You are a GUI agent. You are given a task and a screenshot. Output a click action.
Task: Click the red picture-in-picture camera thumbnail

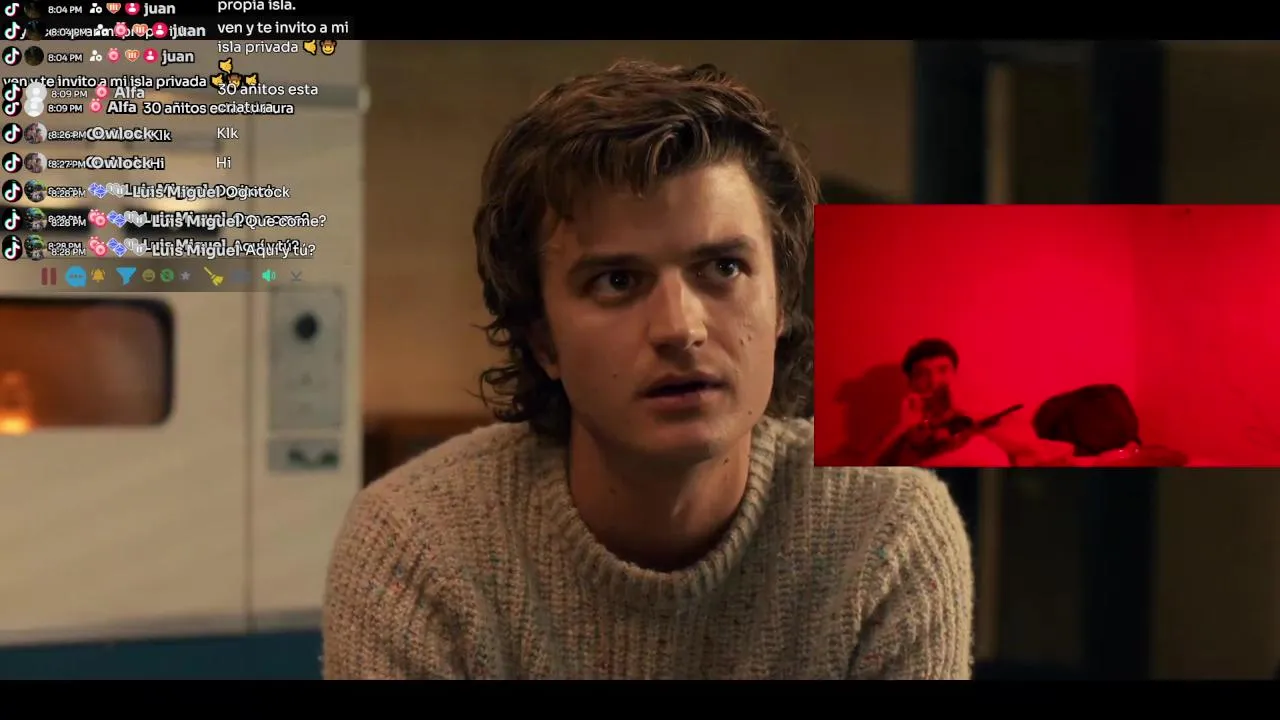[1047, 336]
